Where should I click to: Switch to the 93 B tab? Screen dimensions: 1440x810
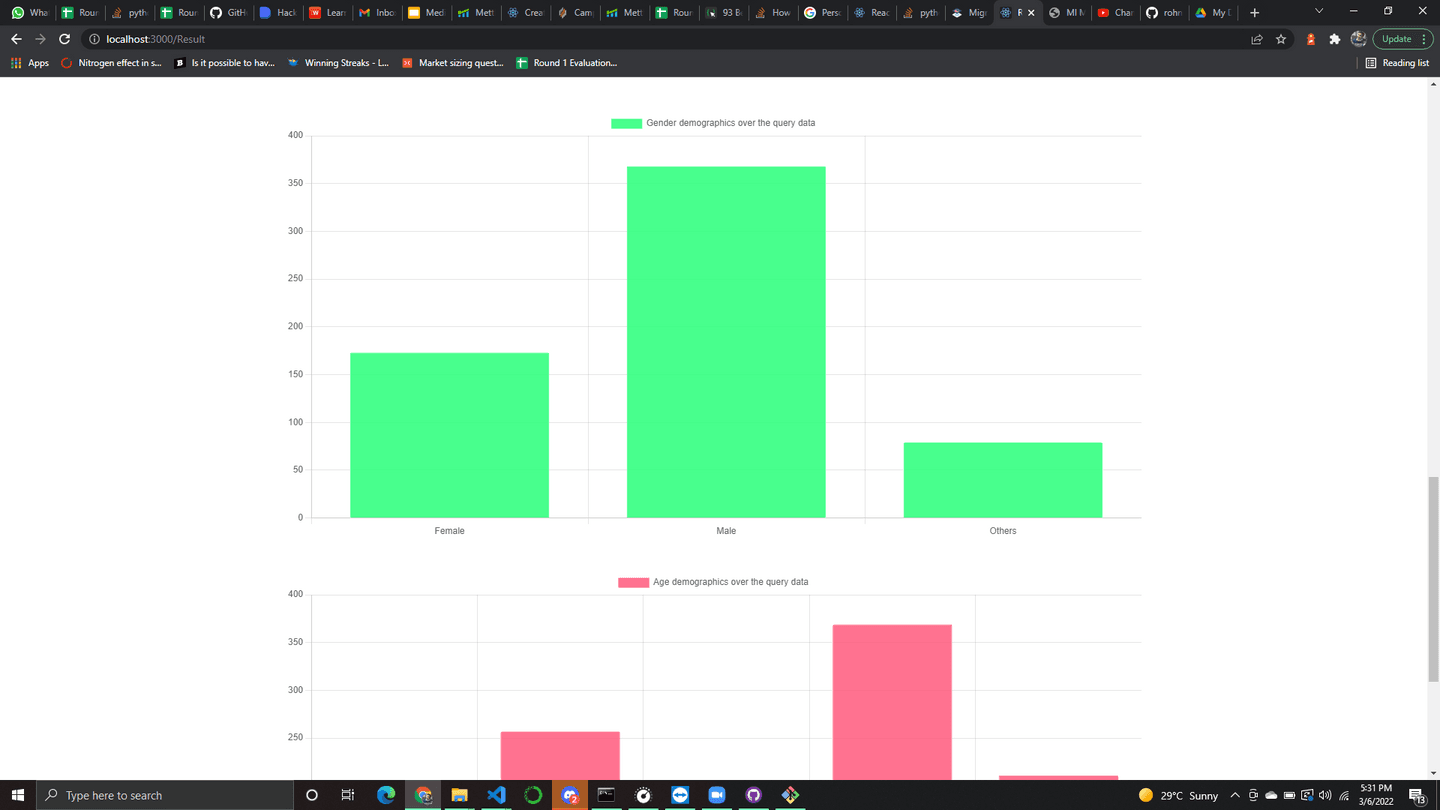(x=722, y=12)
